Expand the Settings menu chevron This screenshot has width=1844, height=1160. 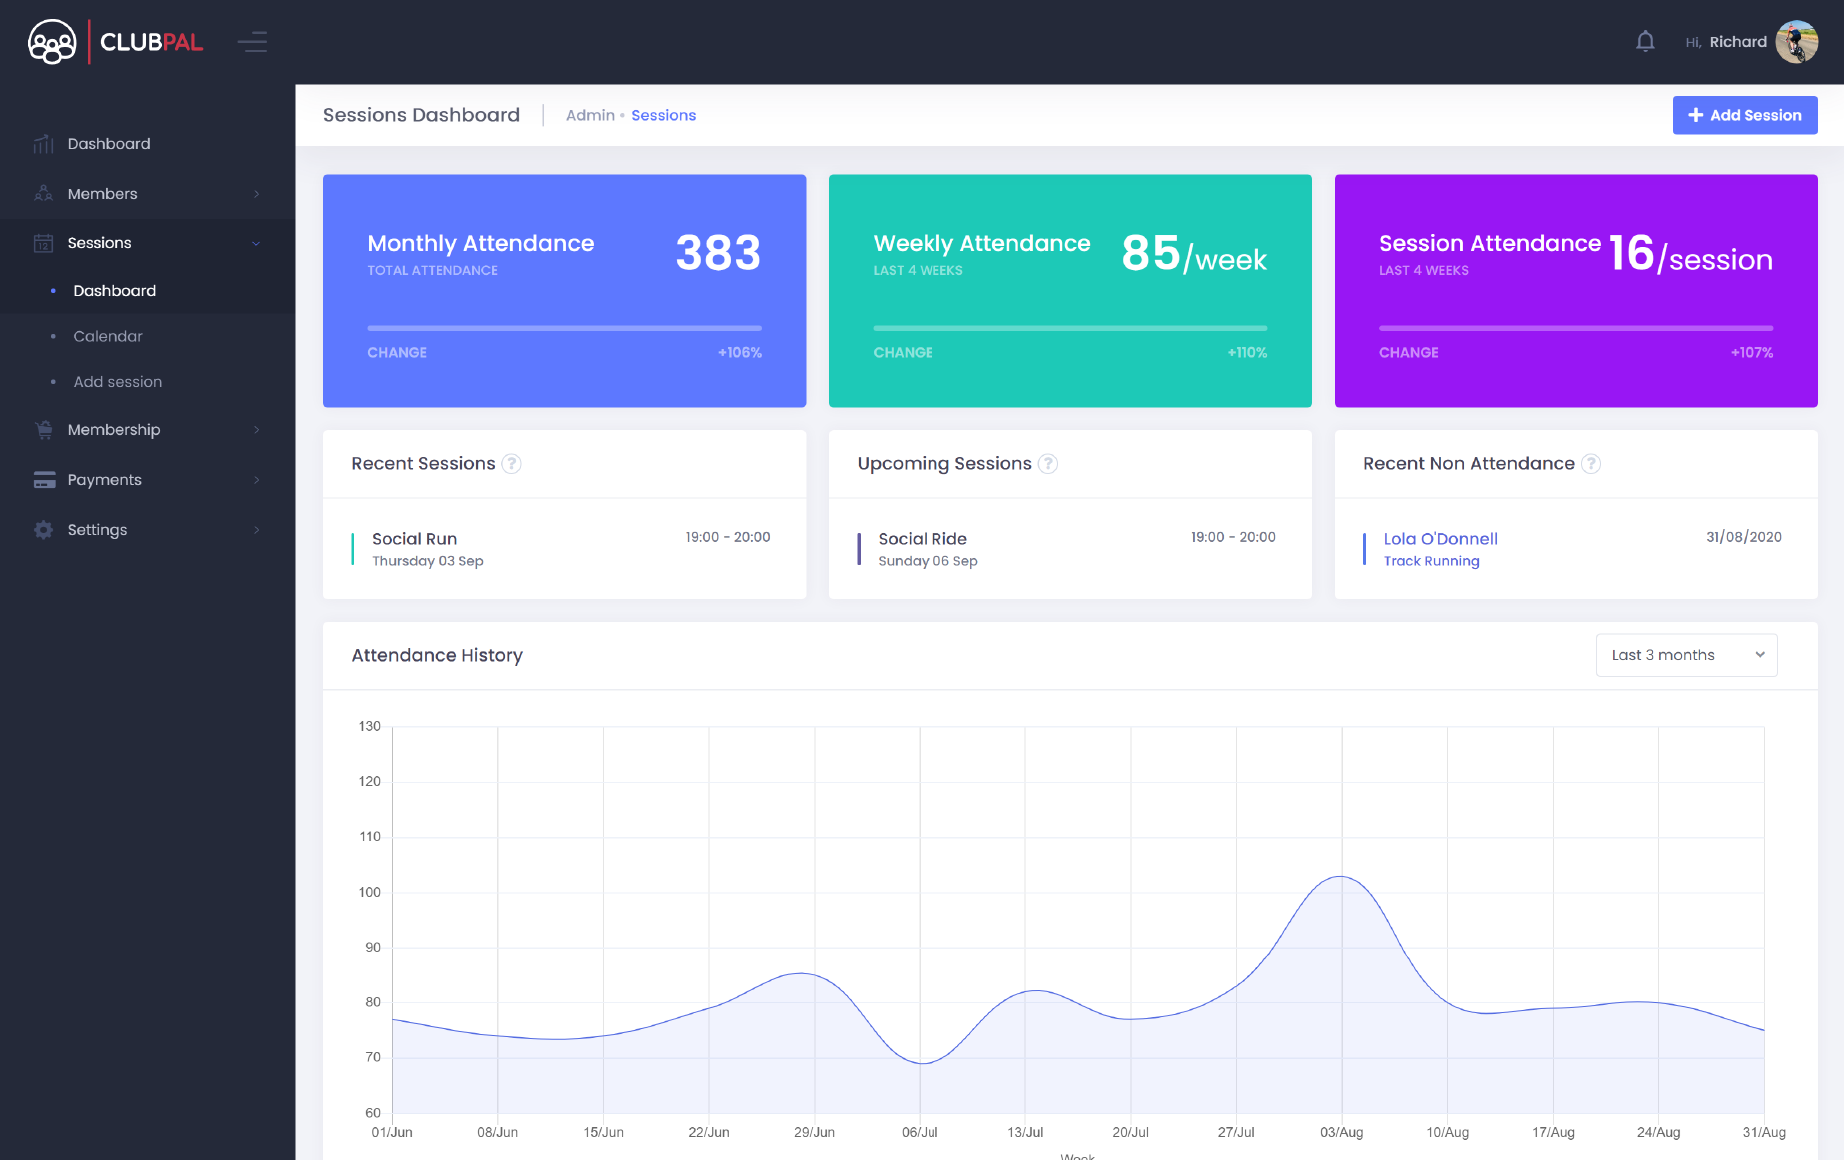click(257, 530)
